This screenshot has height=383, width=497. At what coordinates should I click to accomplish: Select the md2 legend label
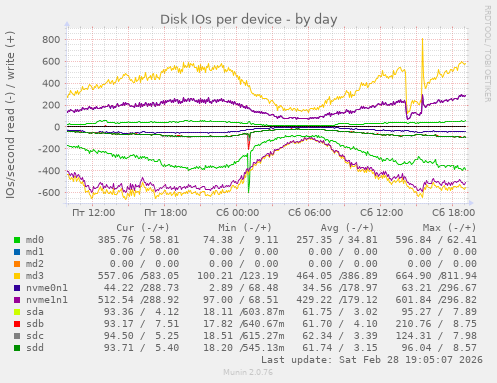tap(35, 264)
